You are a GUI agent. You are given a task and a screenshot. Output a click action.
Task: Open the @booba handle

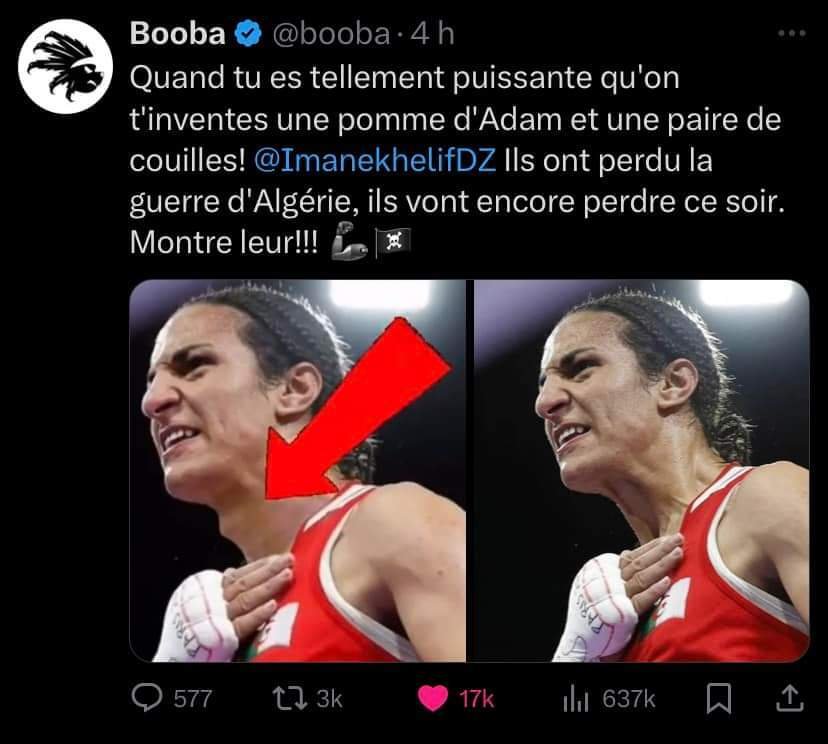pos(331,34)
